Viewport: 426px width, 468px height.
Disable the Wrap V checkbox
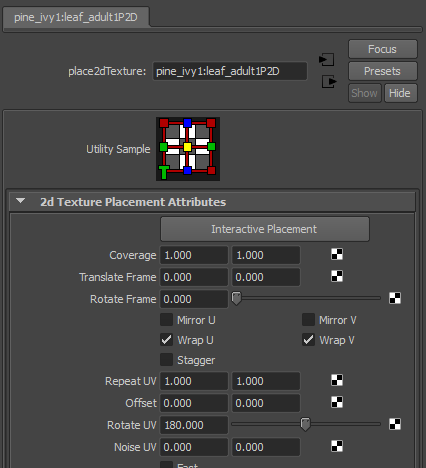(308, 340)
